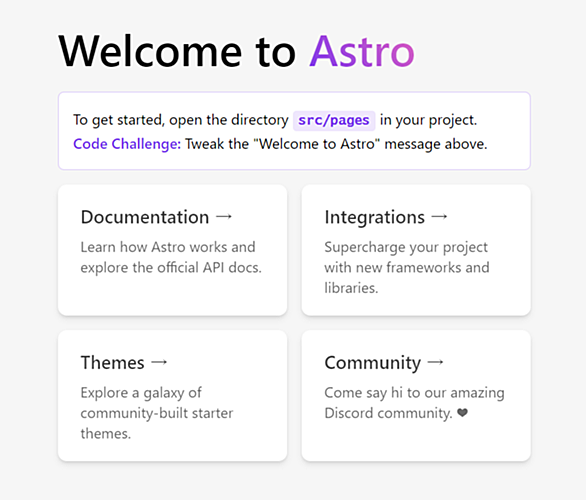Click the 'Code Challenge:' purple text
The width and height of the screenshot is (586, 500).
click(127, 144)
